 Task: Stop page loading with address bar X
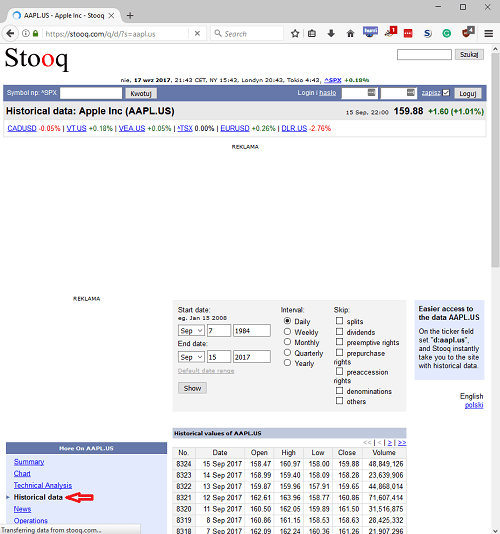click(197, 33)
